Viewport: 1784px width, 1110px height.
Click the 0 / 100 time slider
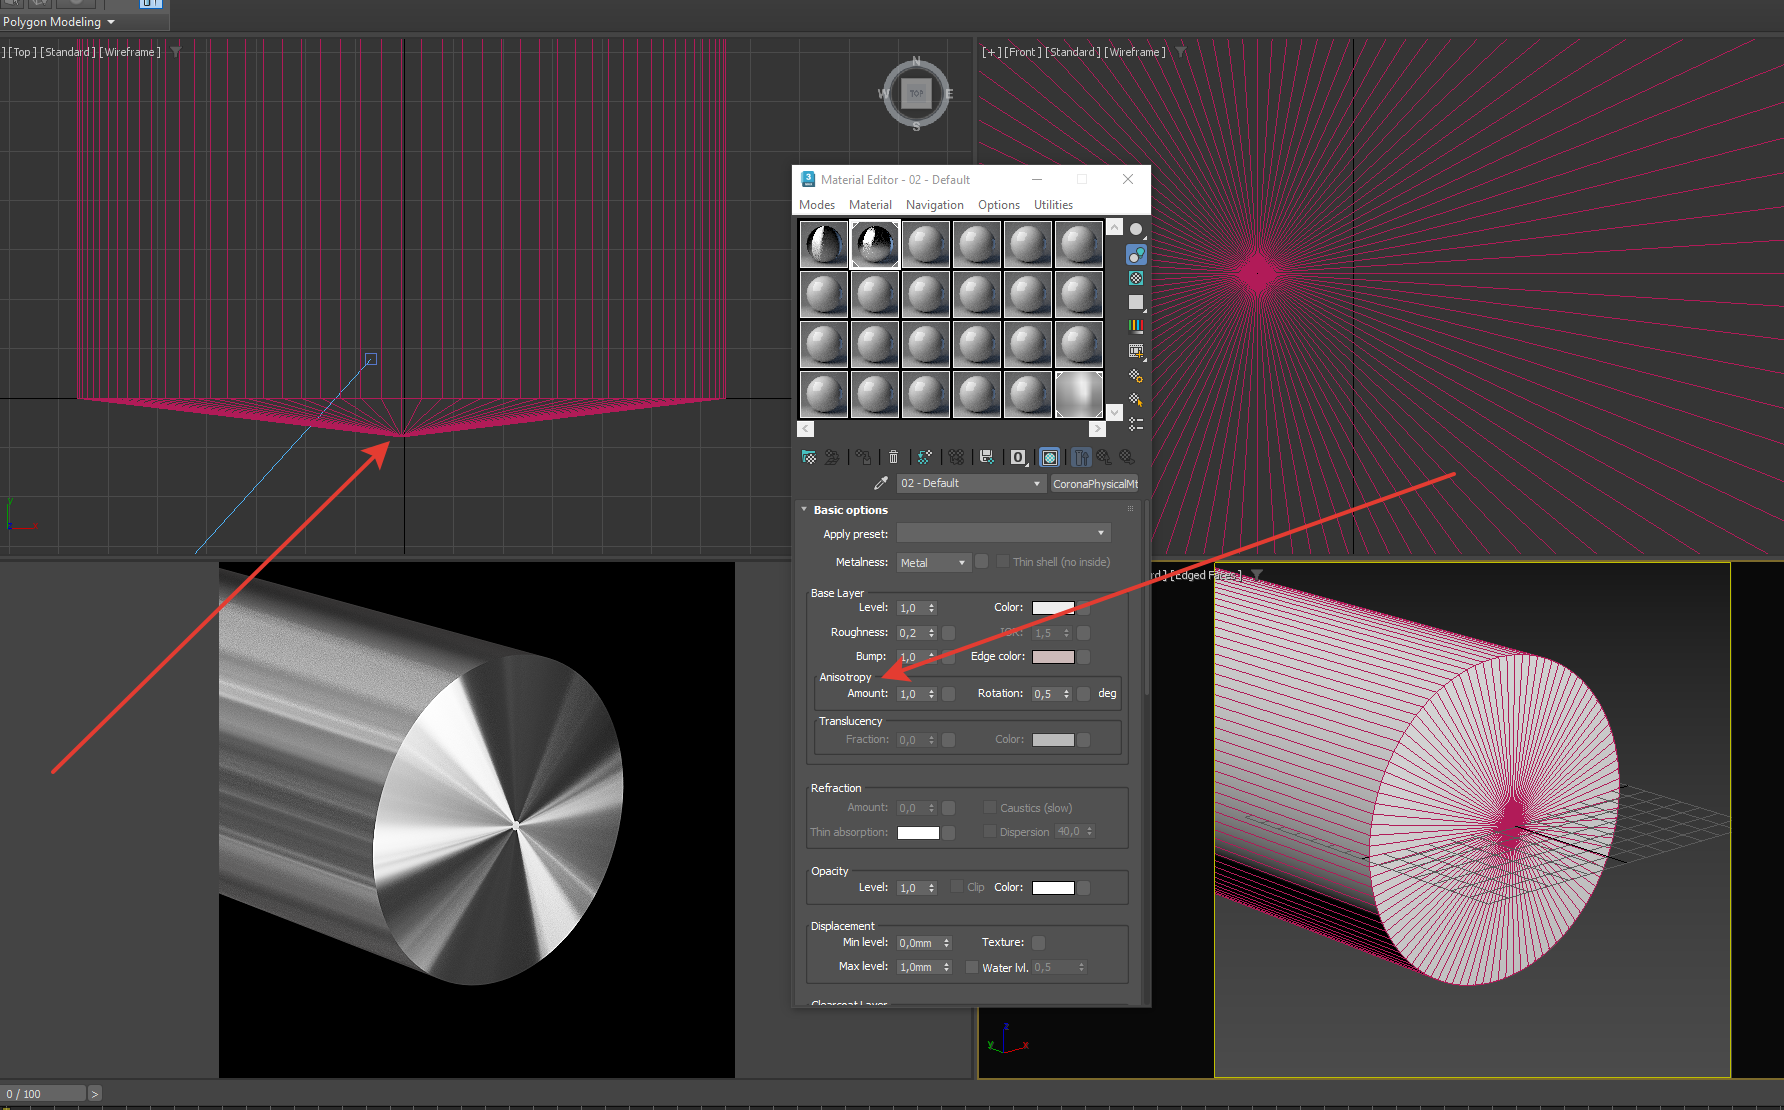pos(44,1094)
